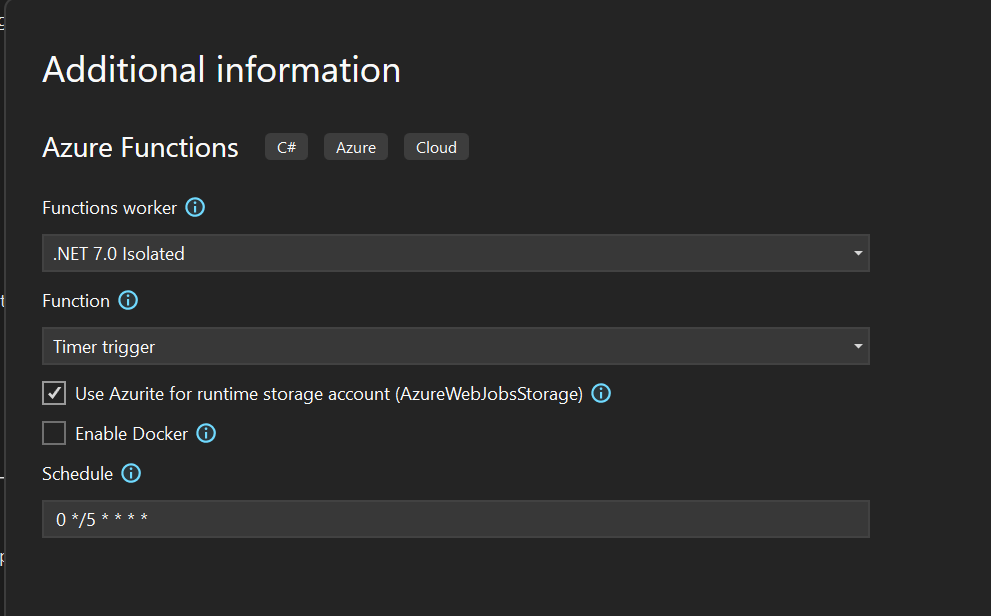
Task: Uncheck Use Azurite for runtime storage
Action: (53, 393)
